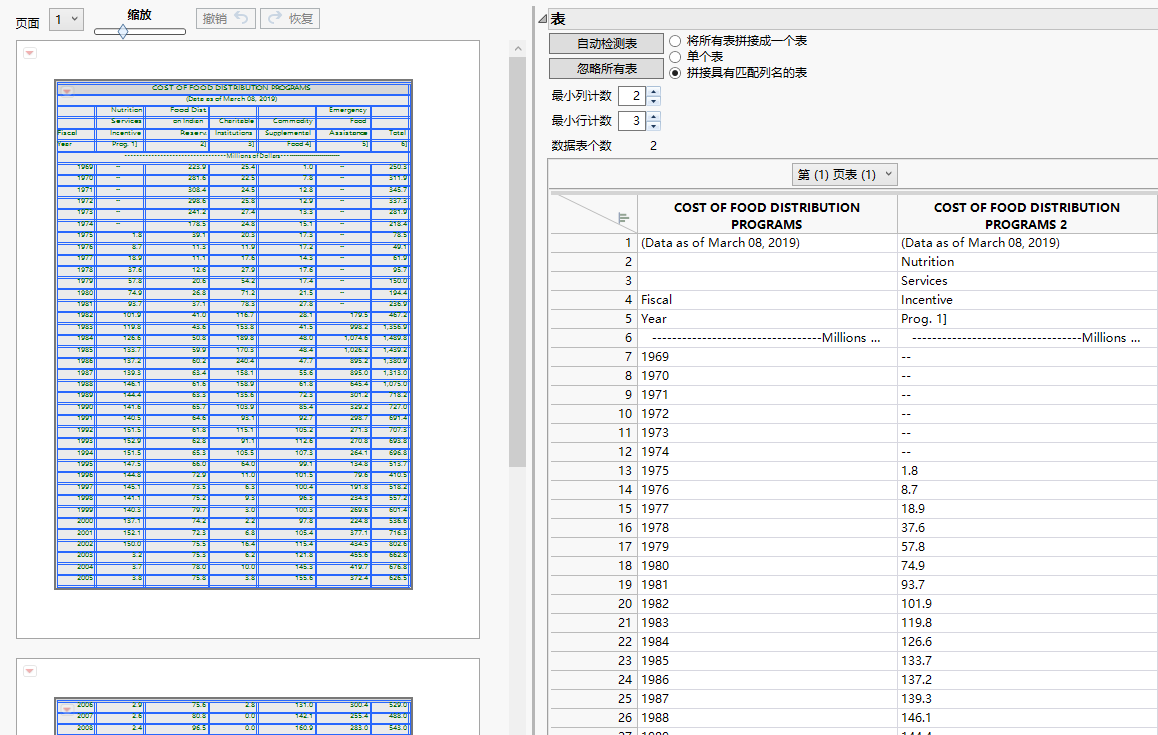Image resolution: width=1158 pixels, height=735 pixels.
Task: Click the 恢复 redo arrow button
Action: (289, 19)
